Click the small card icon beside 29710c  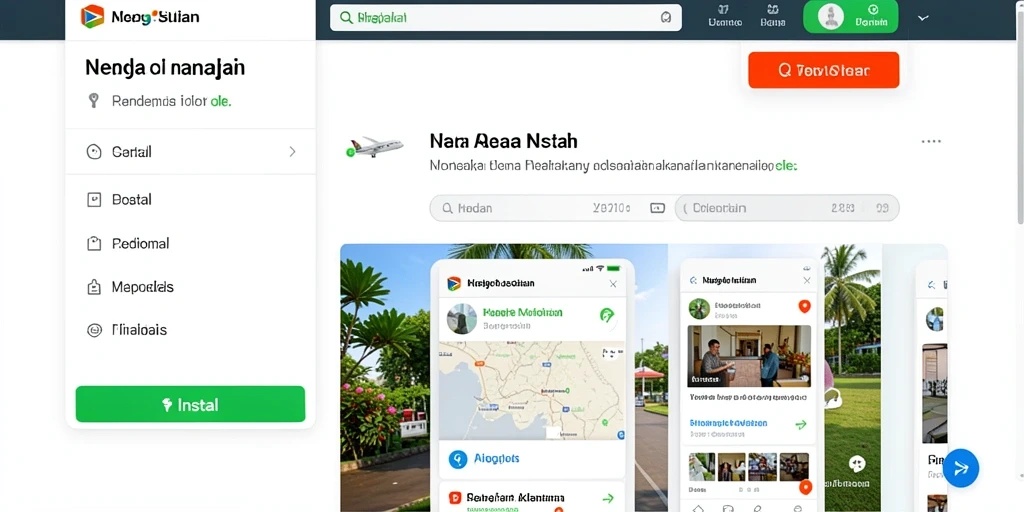click(657, 208)
